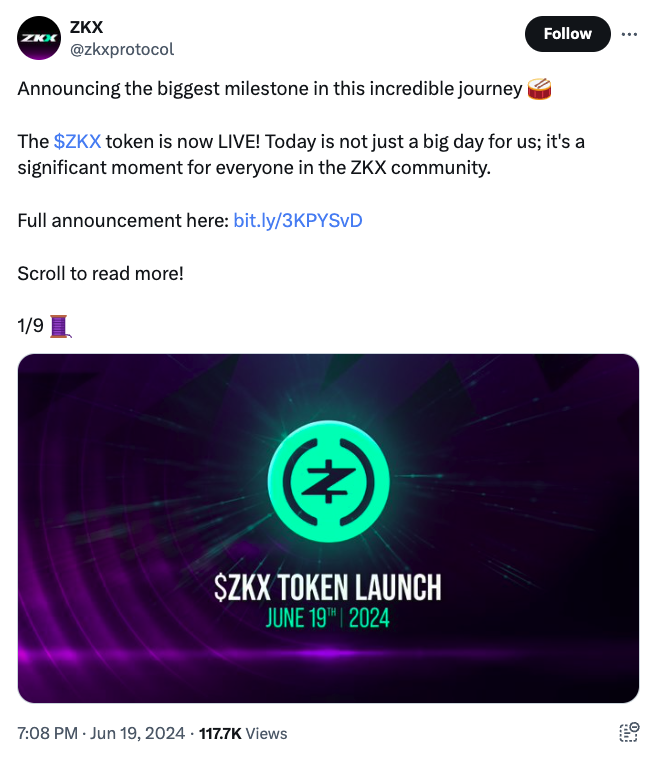This screenshot has width=658, height=759.
Task: Open the $ZKX cashtag link
Action: [x=77, y=142]
